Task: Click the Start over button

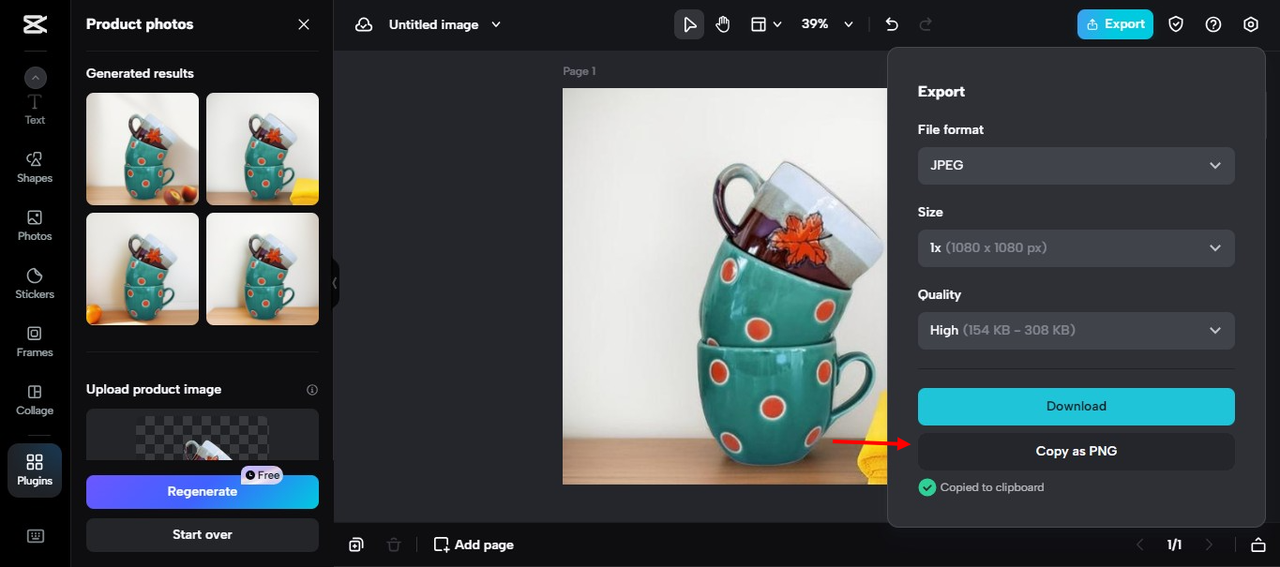Action: coord(202,534)
